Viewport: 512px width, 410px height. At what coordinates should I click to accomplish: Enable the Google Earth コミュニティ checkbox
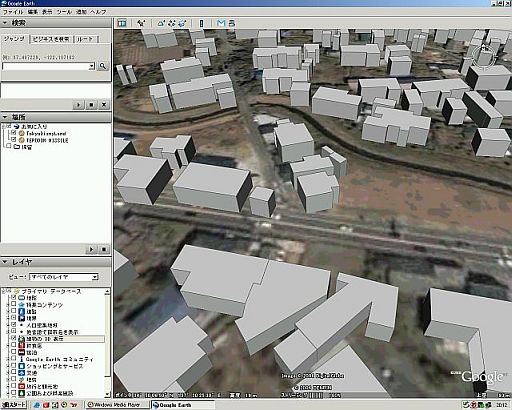click(13, 359)
